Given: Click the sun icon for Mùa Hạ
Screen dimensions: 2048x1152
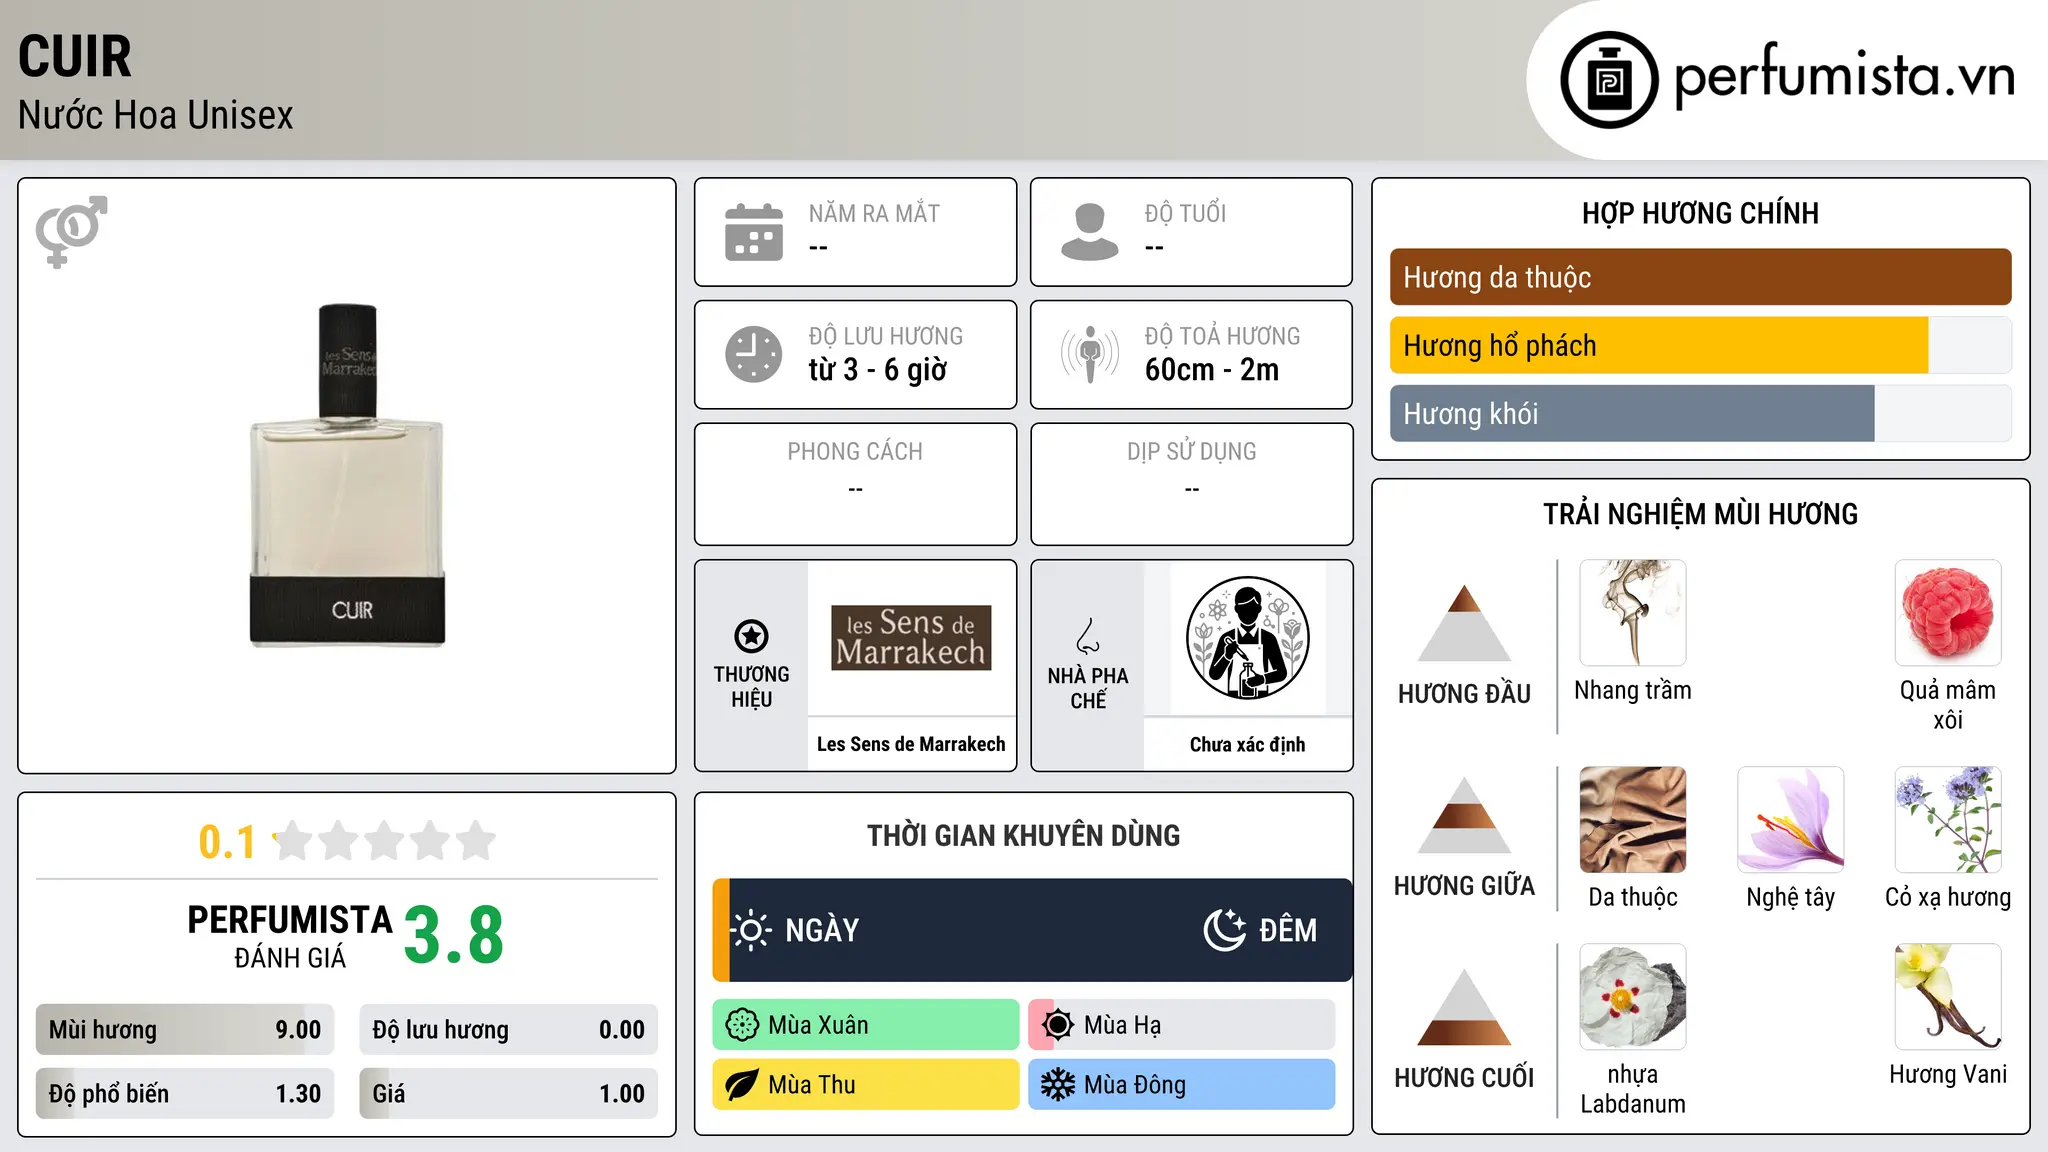Looking at the screenshot, I should (1058, 1025).
